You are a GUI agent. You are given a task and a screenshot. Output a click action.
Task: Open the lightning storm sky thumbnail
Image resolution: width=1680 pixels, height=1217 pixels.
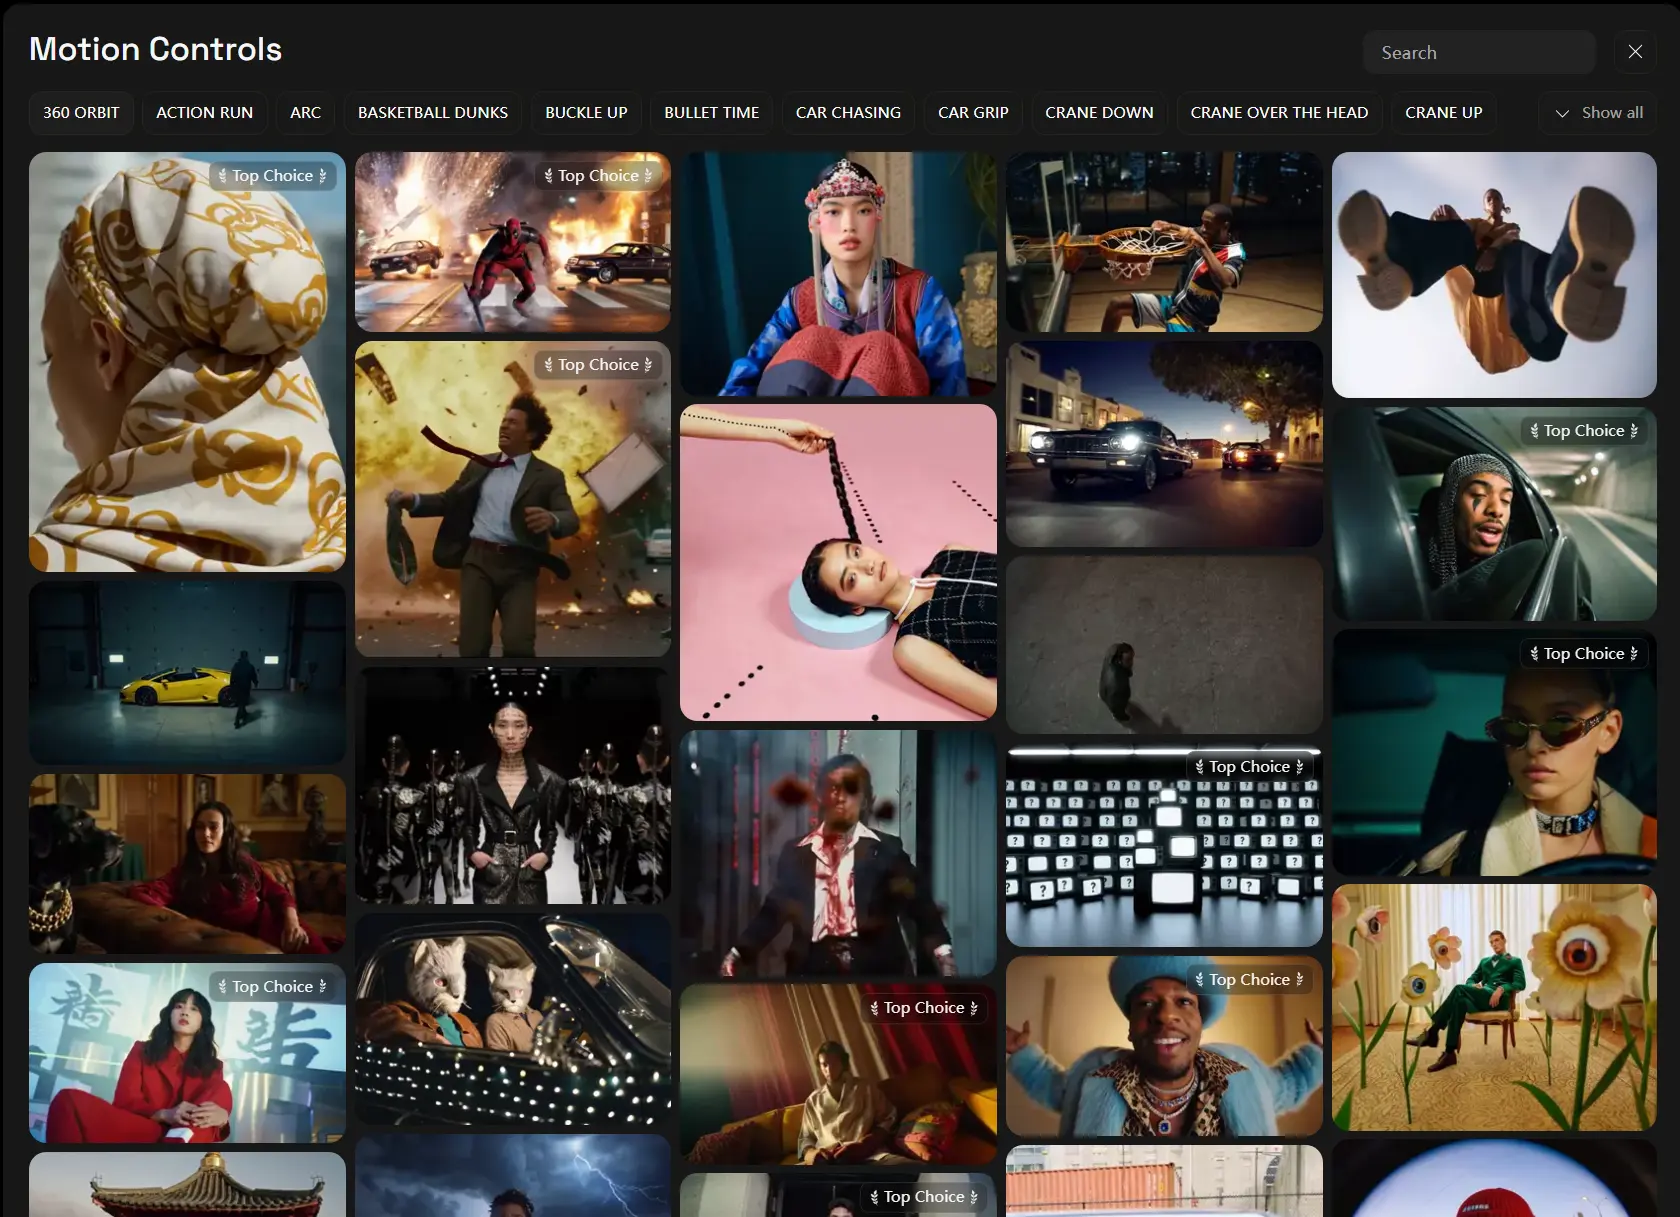click(513, 1176)
